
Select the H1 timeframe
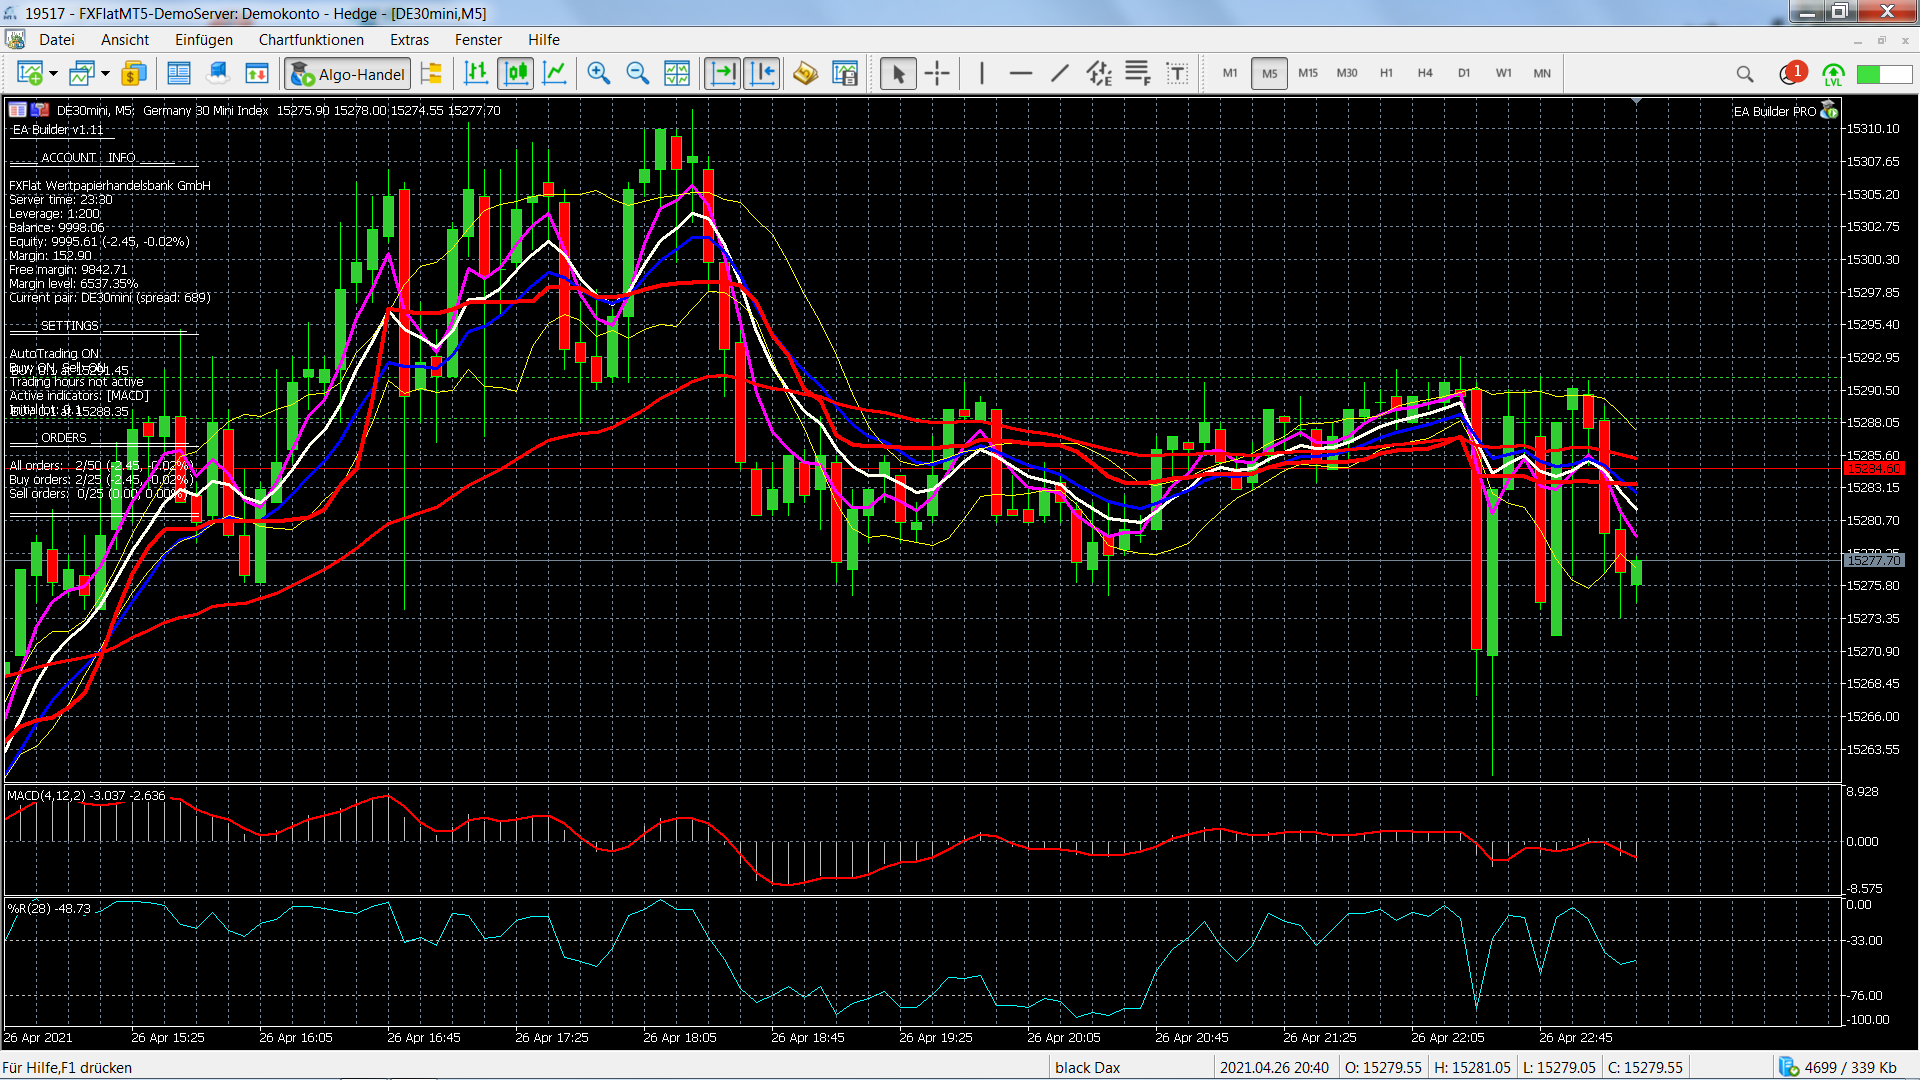click(x=1386, y=73)
